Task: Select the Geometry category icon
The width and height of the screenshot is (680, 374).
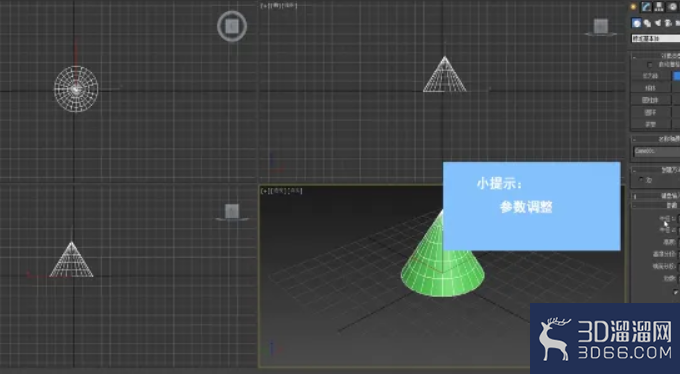Action: [637, 23]
